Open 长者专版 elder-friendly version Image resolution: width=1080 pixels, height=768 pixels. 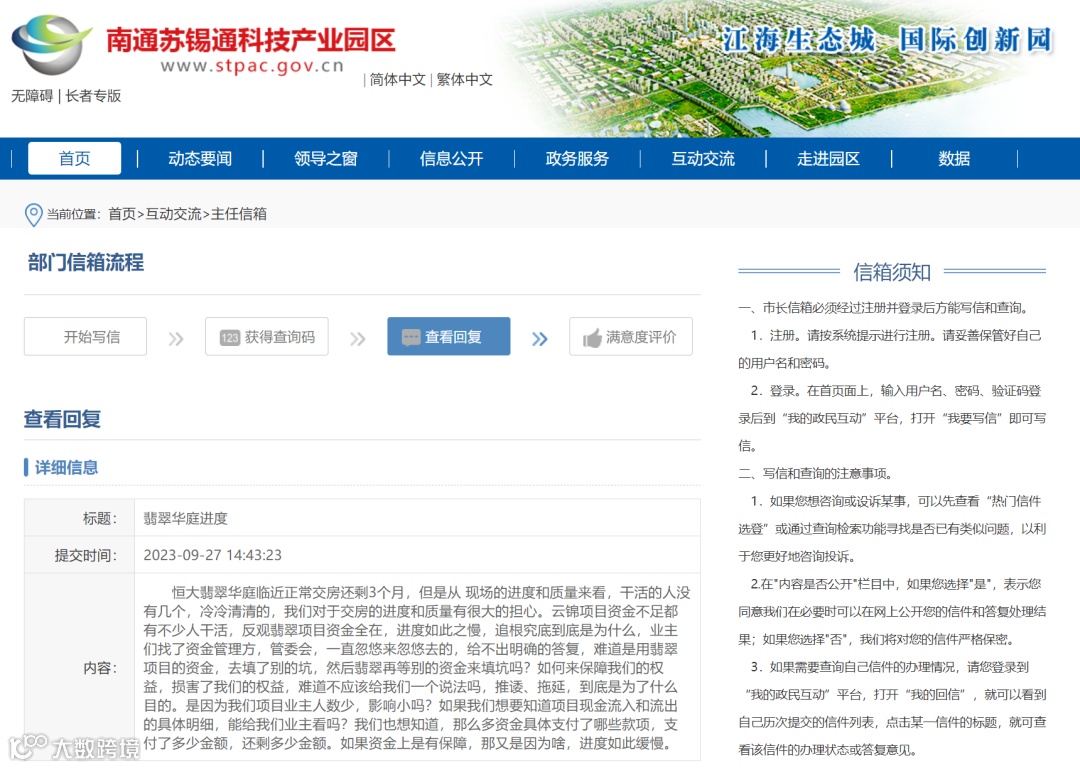click(x=93, y=96)
